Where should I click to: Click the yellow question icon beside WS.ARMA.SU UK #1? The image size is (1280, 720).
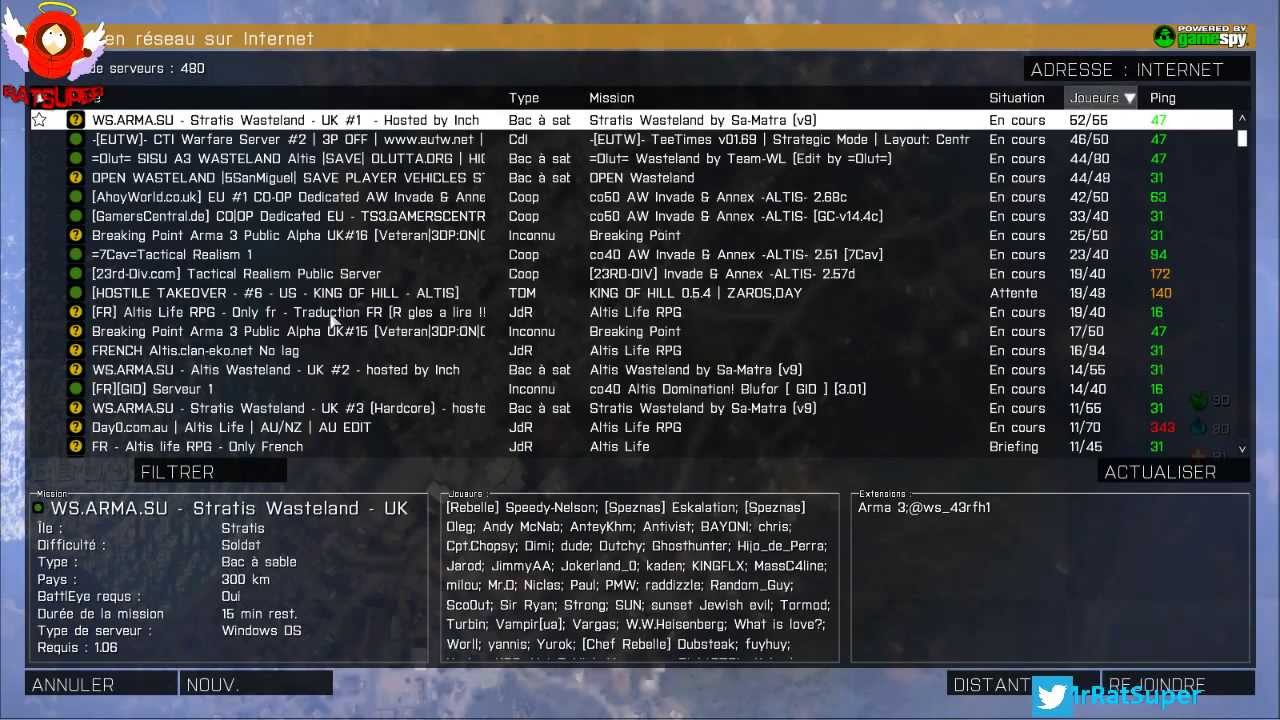[x=75, y=120]
